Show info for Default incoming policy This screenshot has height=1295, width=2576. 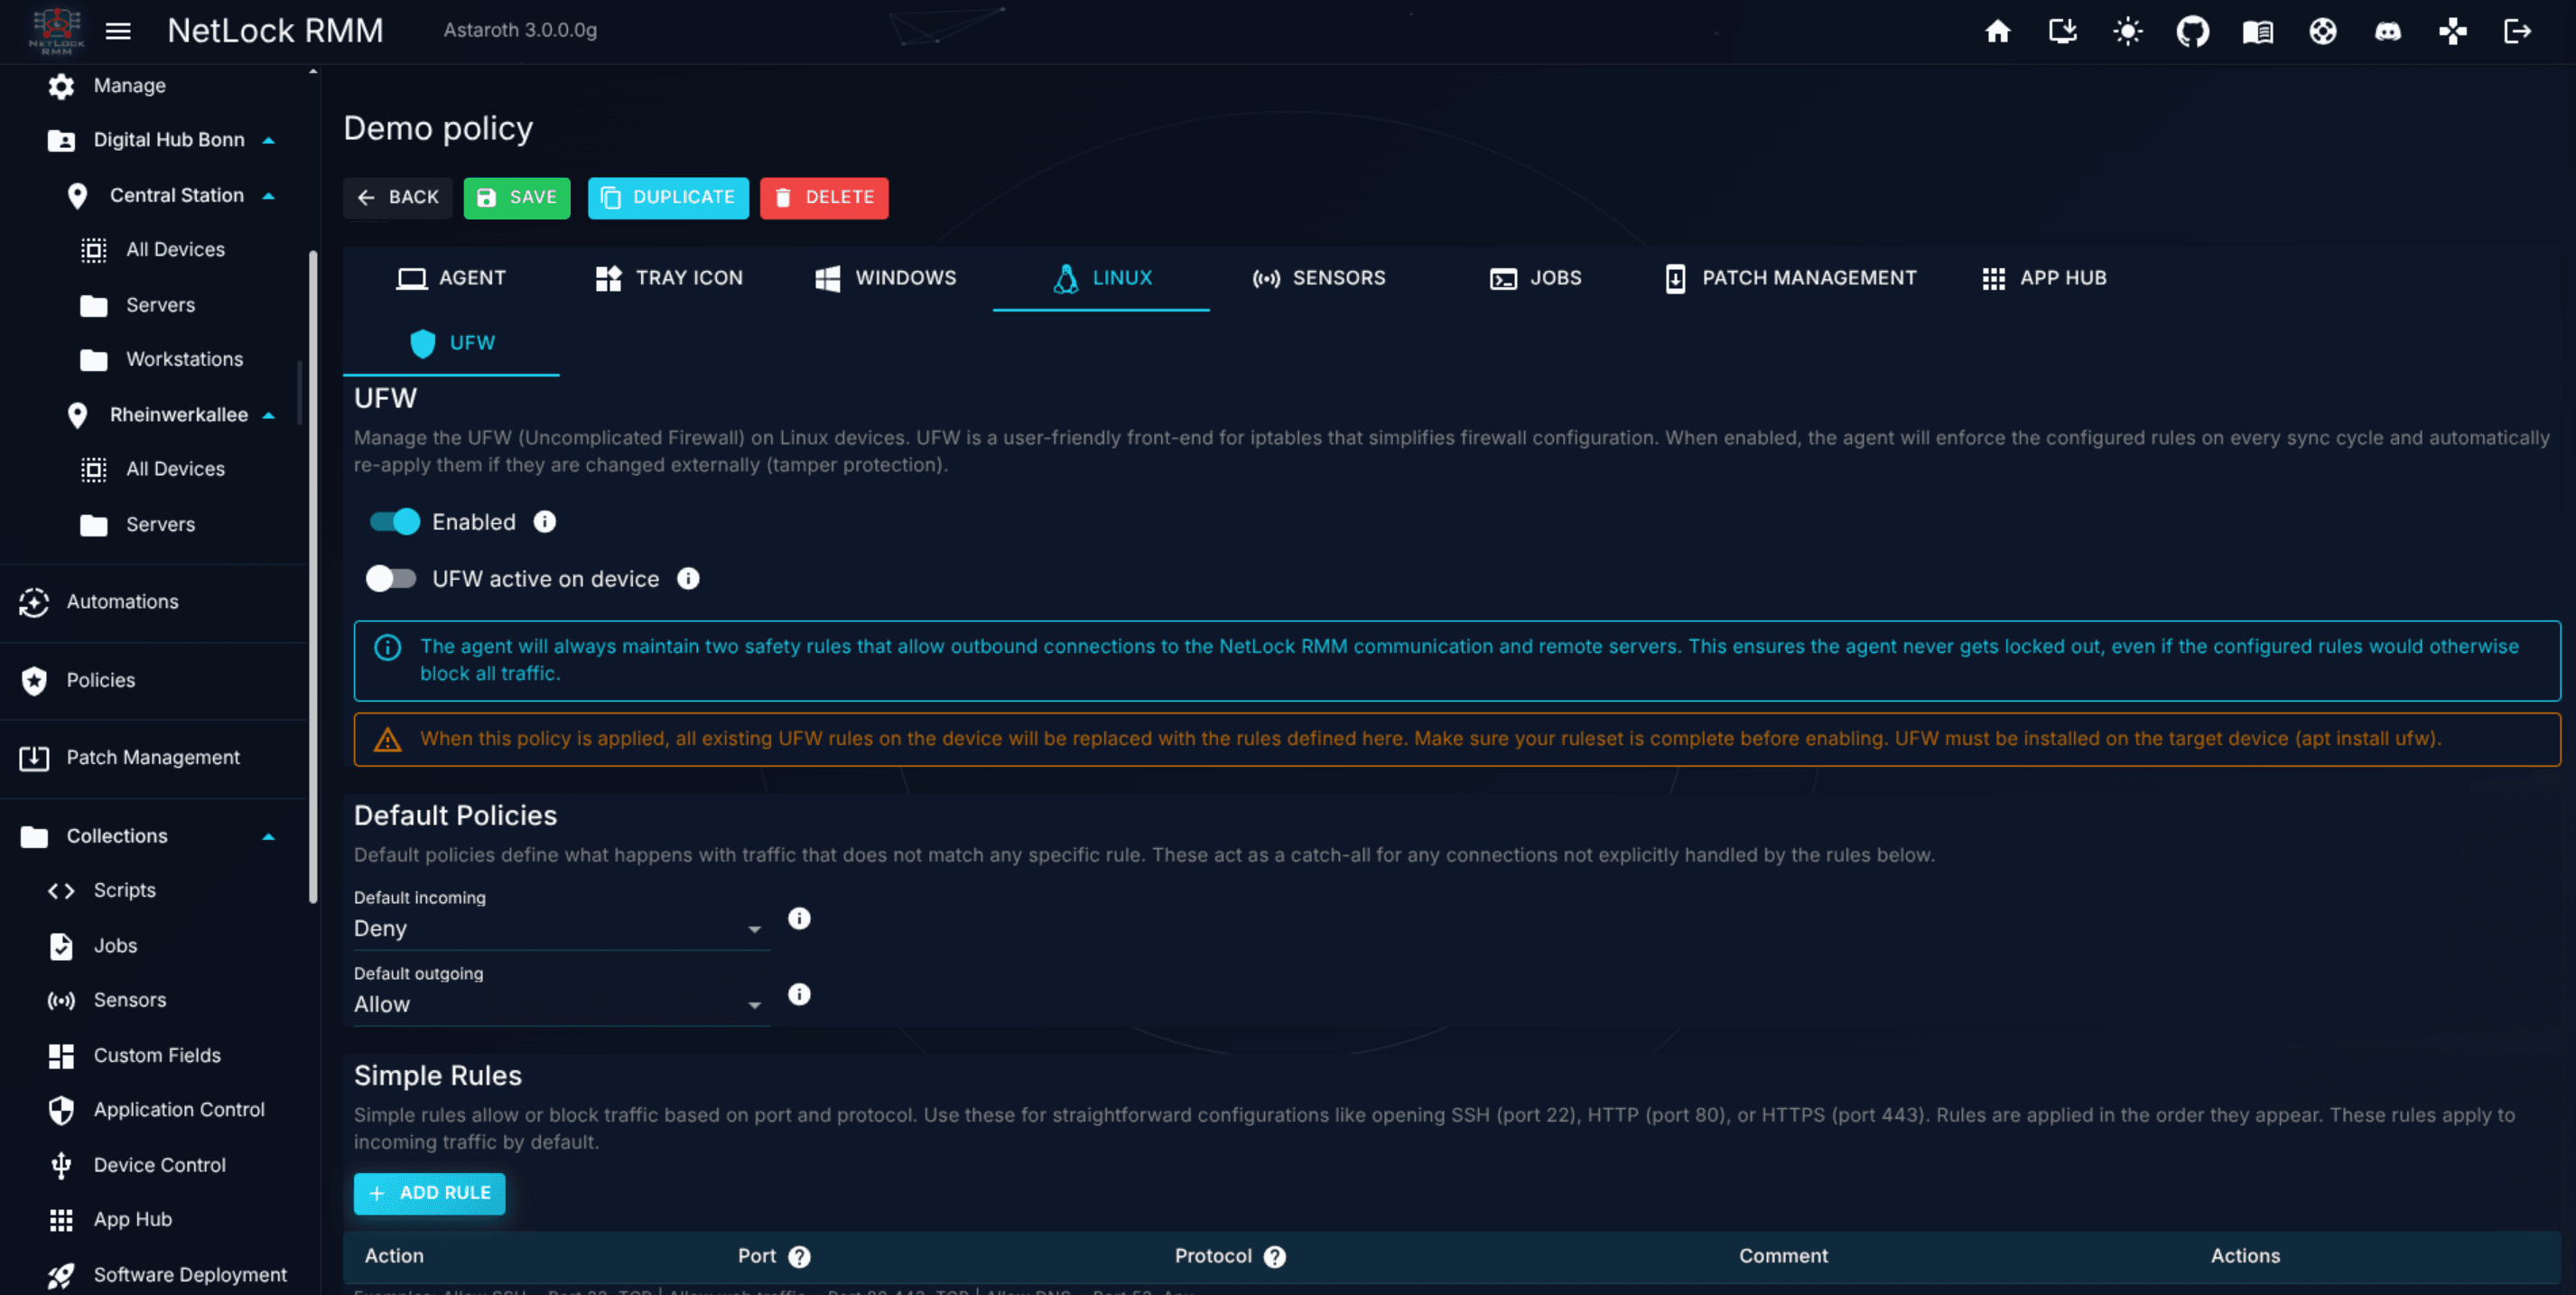(x=799, y=919)
